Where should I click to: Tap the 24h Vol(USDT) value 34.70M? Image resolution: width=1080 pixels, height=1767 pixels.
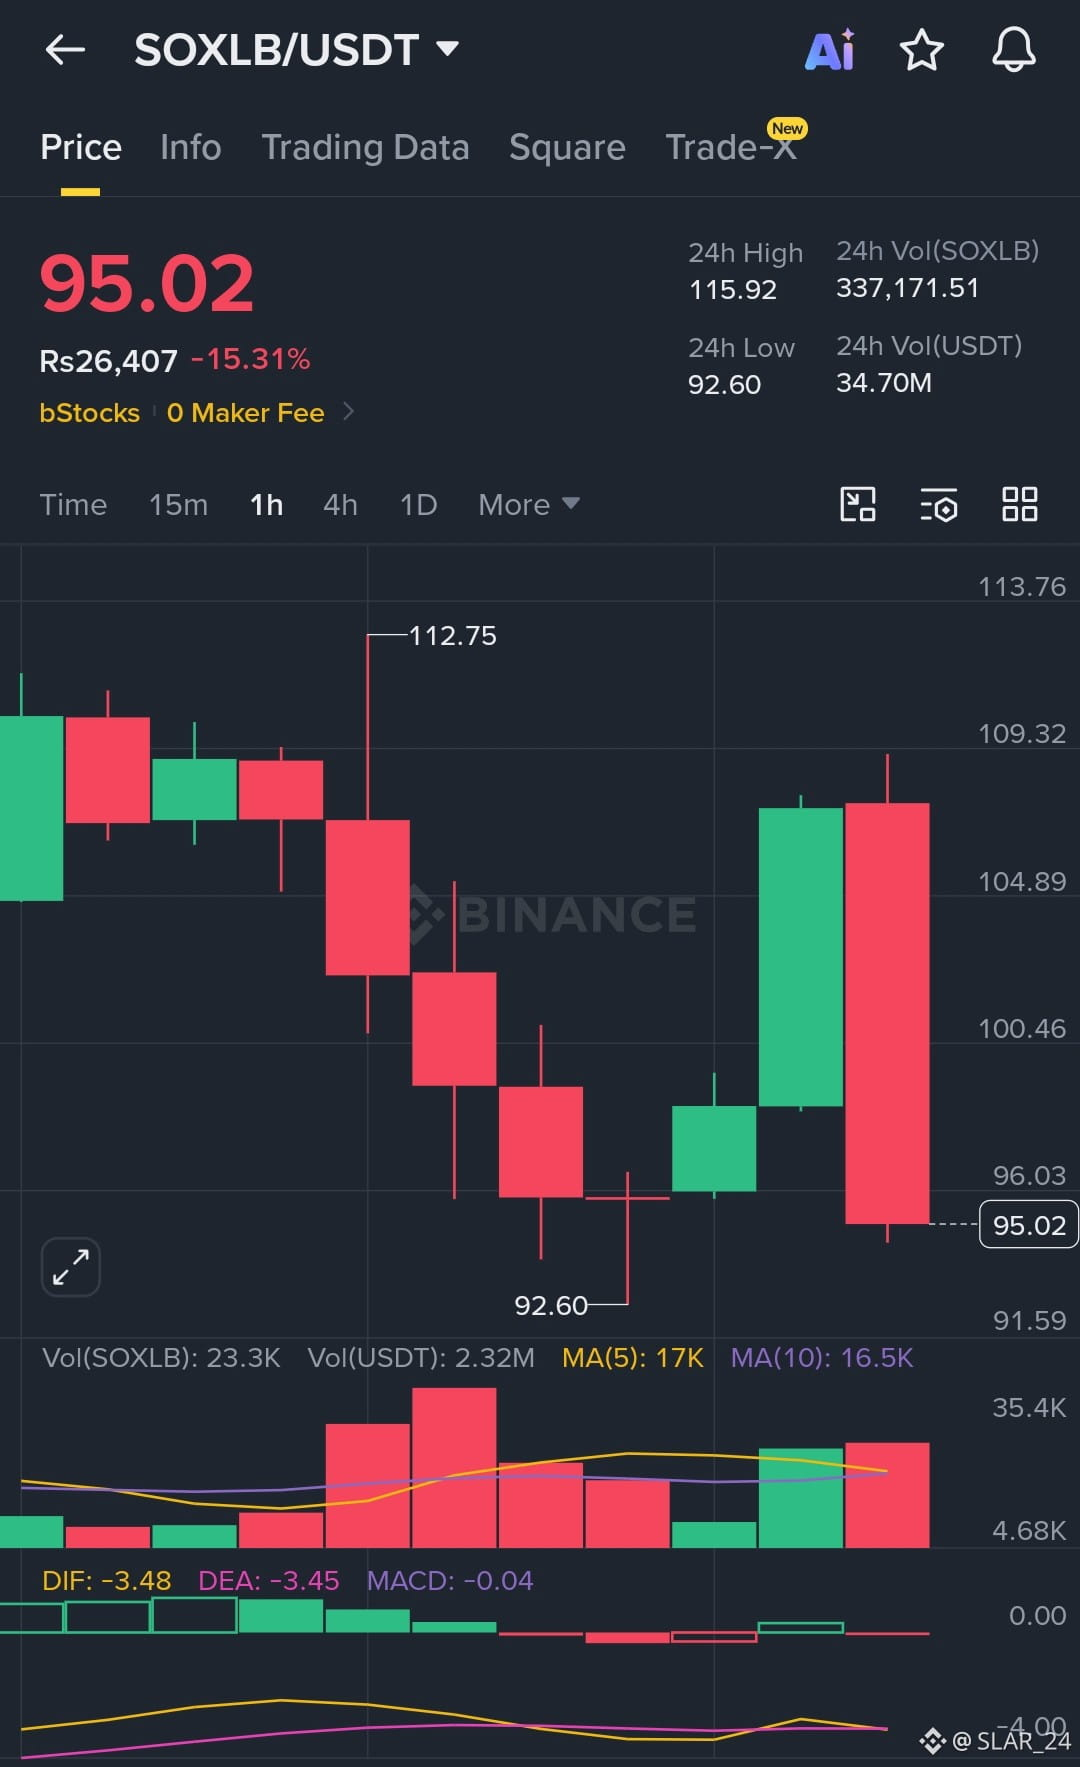884,383
